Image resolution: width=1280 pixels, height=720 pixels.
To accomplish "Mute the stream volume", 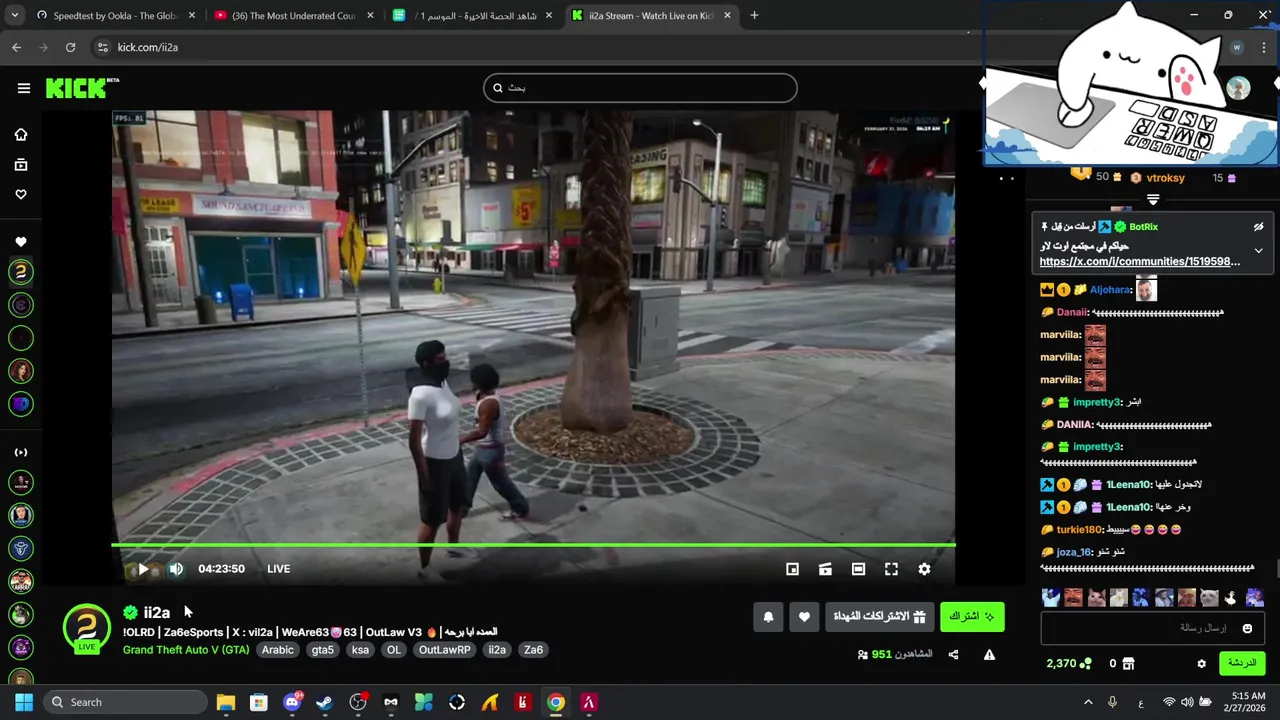I will point(176,569).
